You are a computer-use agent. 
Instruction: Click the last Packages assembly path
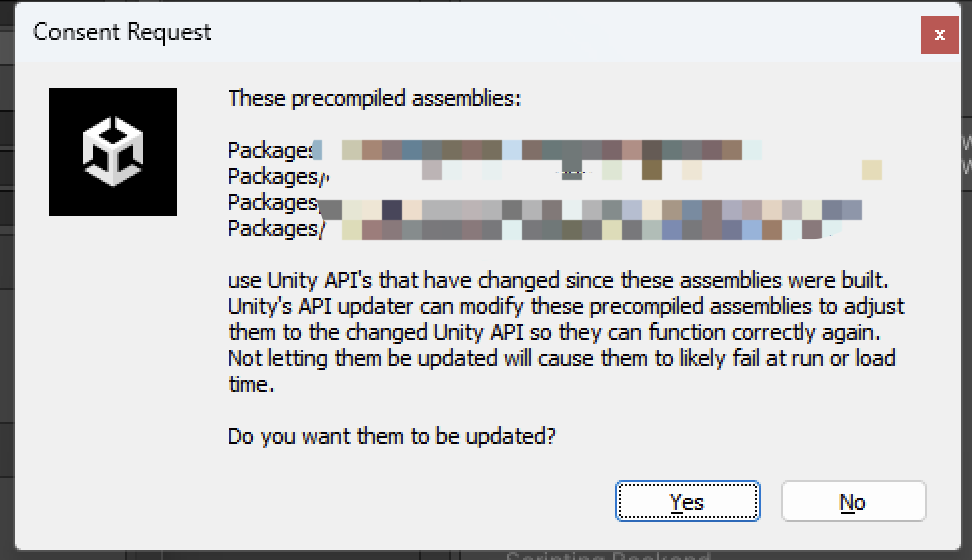click(x=535, y=229)
